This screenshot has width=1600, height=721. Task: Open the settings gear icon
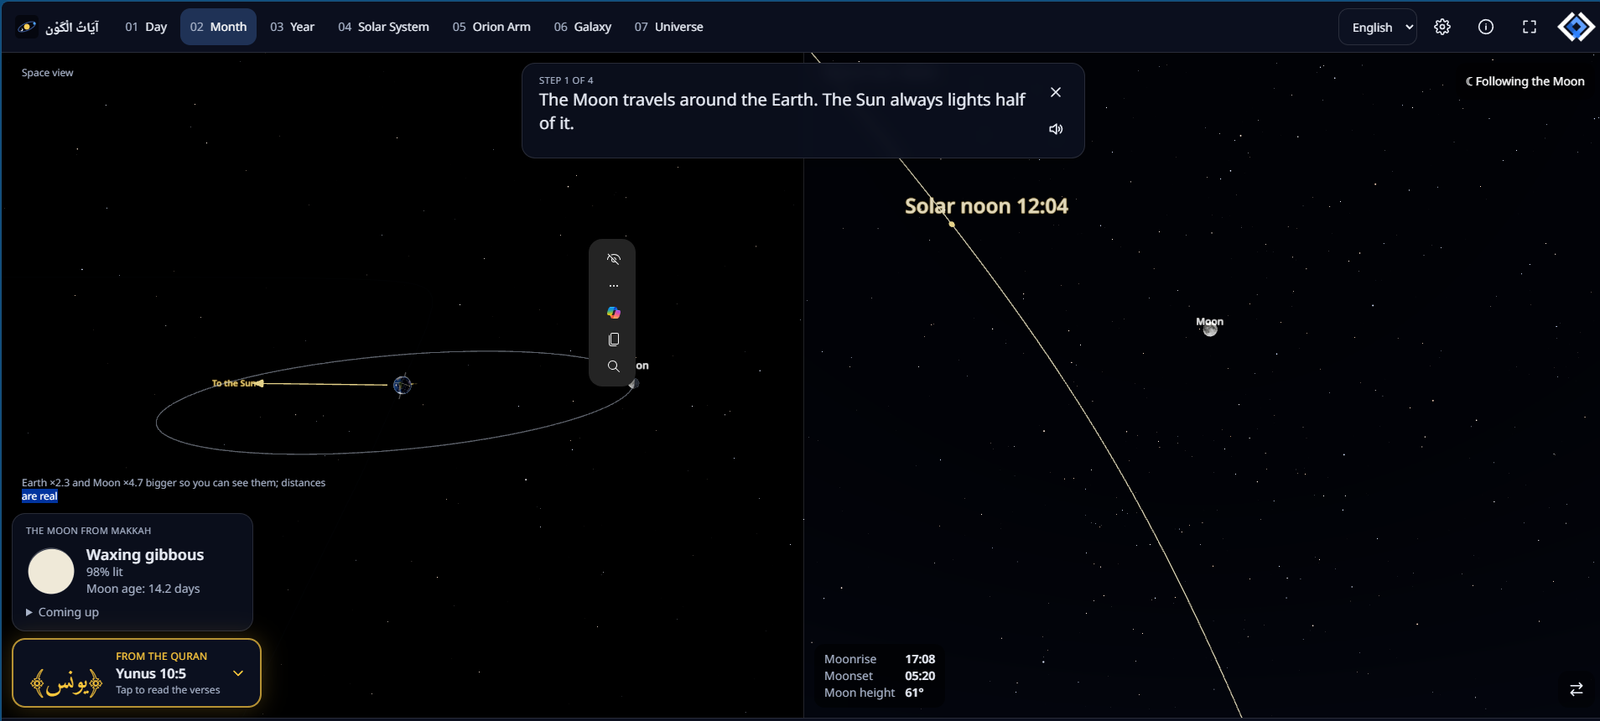point(1442,27)
